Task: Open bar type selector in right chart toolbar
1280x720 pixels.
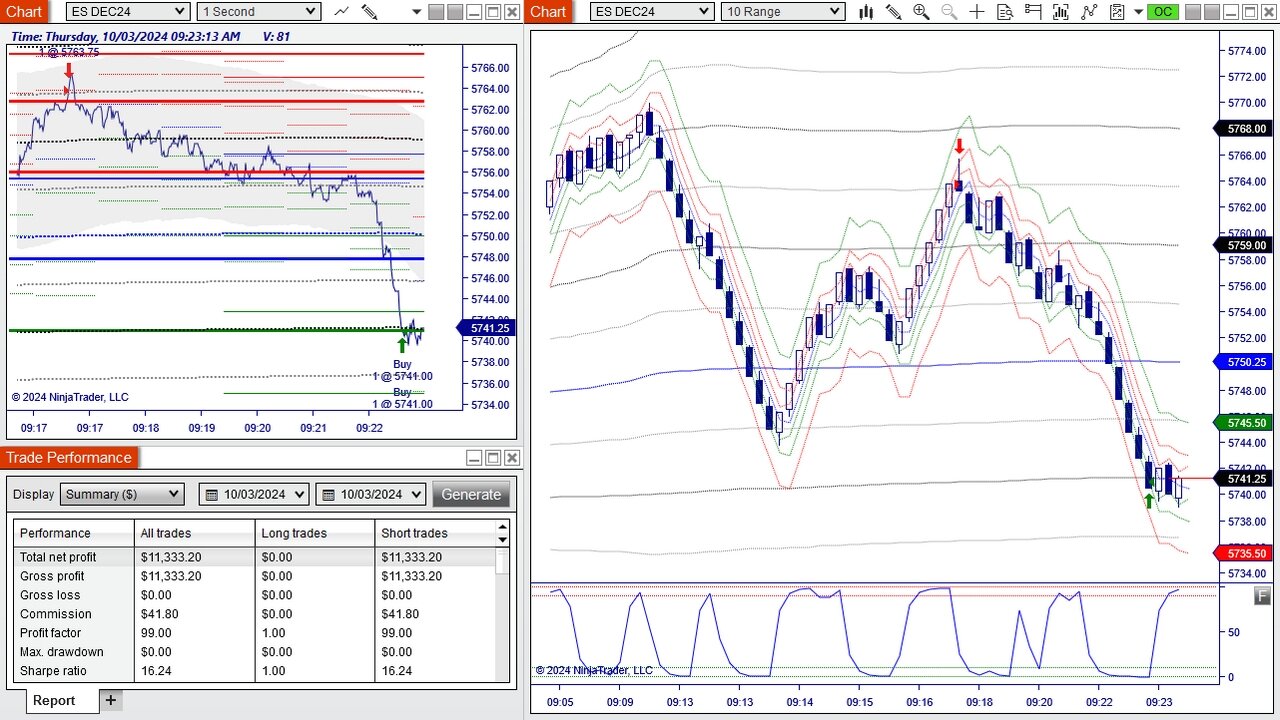Action: coord(866,12)
